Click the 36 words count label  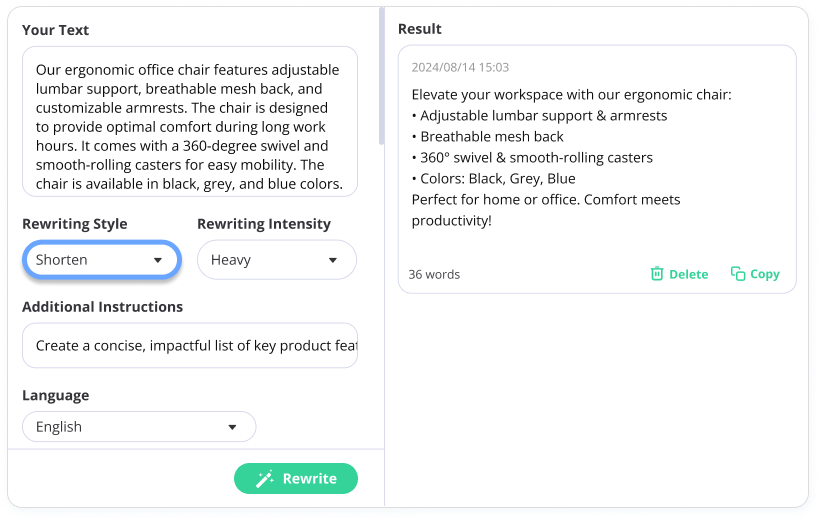point(434,275)
